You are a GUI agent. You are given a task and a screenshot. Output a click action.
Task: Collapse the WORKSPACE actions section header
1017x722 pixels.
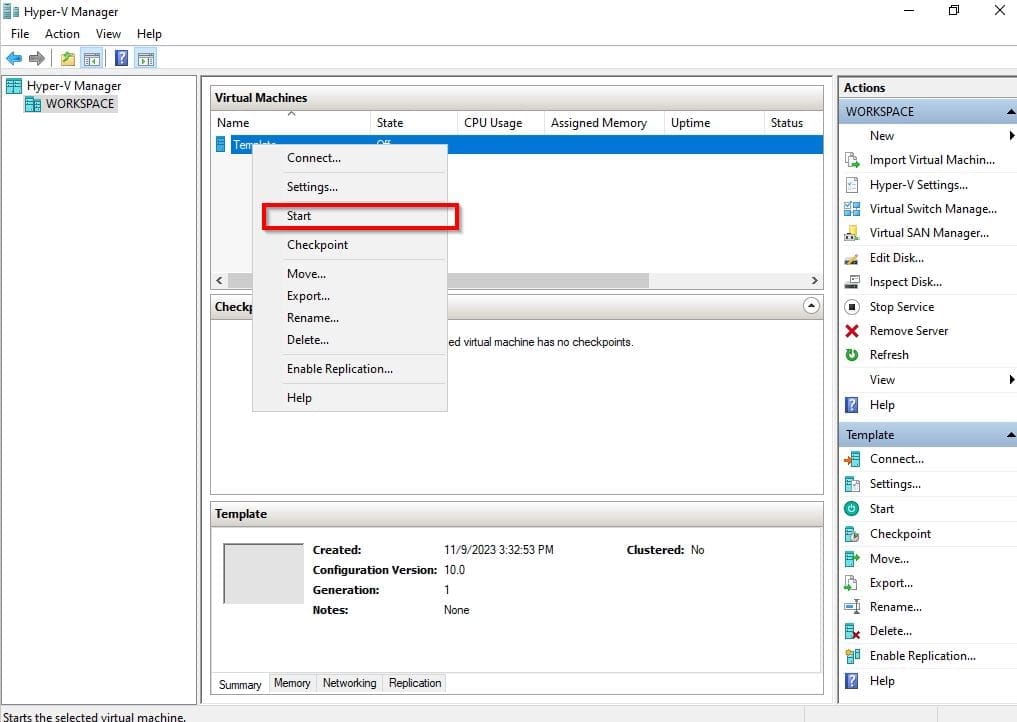1011,112
